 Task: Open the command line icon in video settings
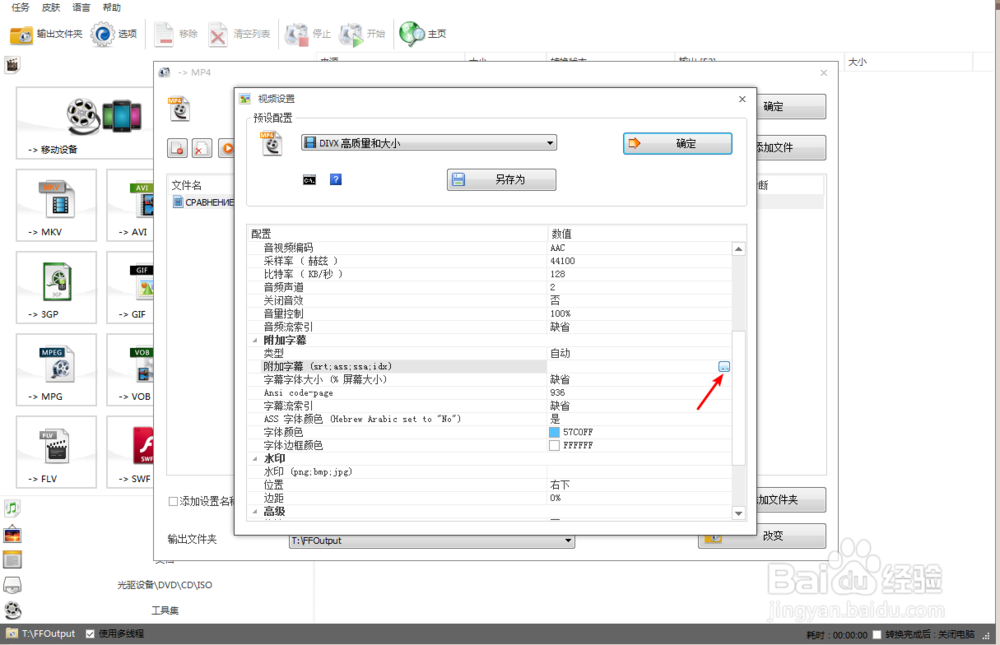pyautogui.click(x=310, y=179)
